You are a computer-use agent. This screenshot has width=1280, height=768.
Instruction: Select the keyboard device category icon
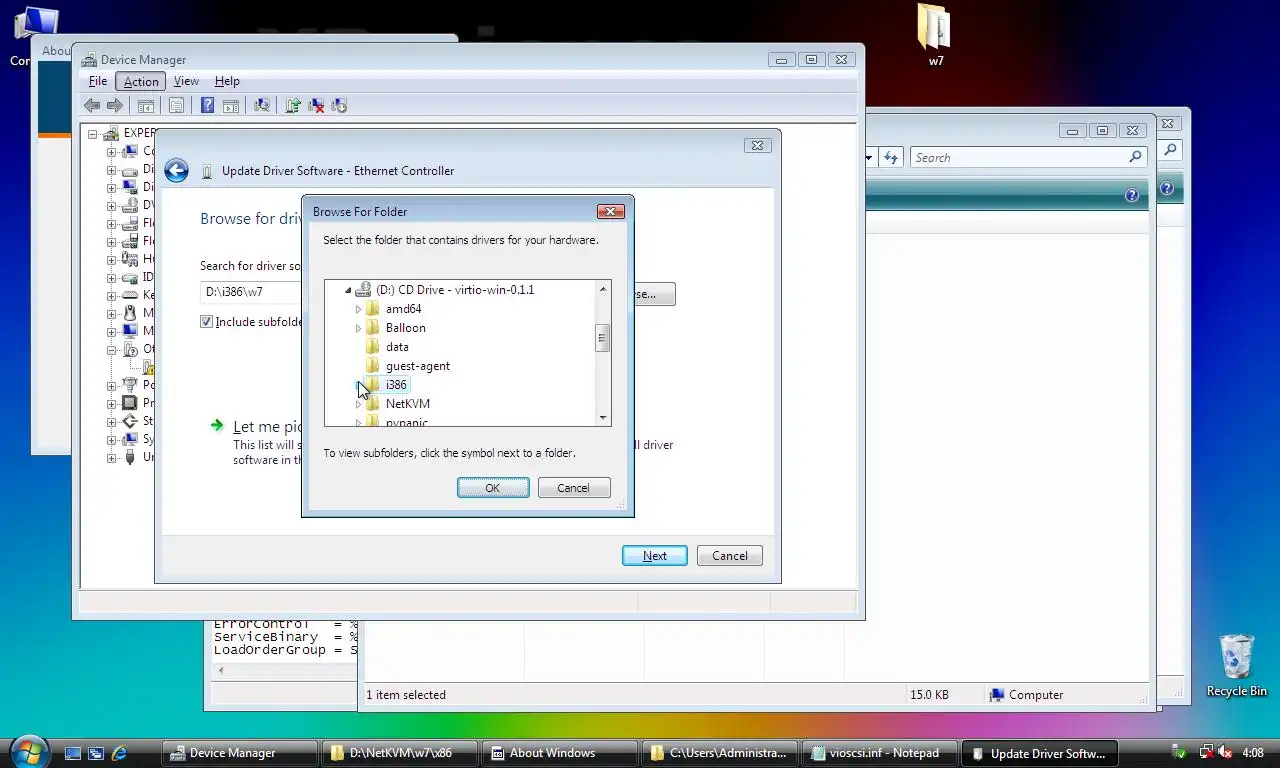coord(129,295)
